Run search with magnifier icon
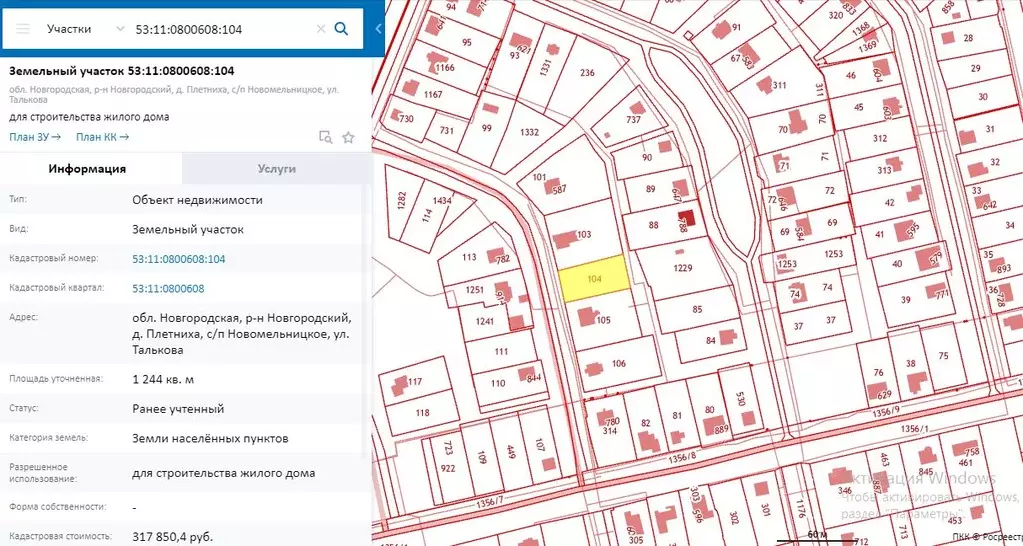 tap(341, 29)
